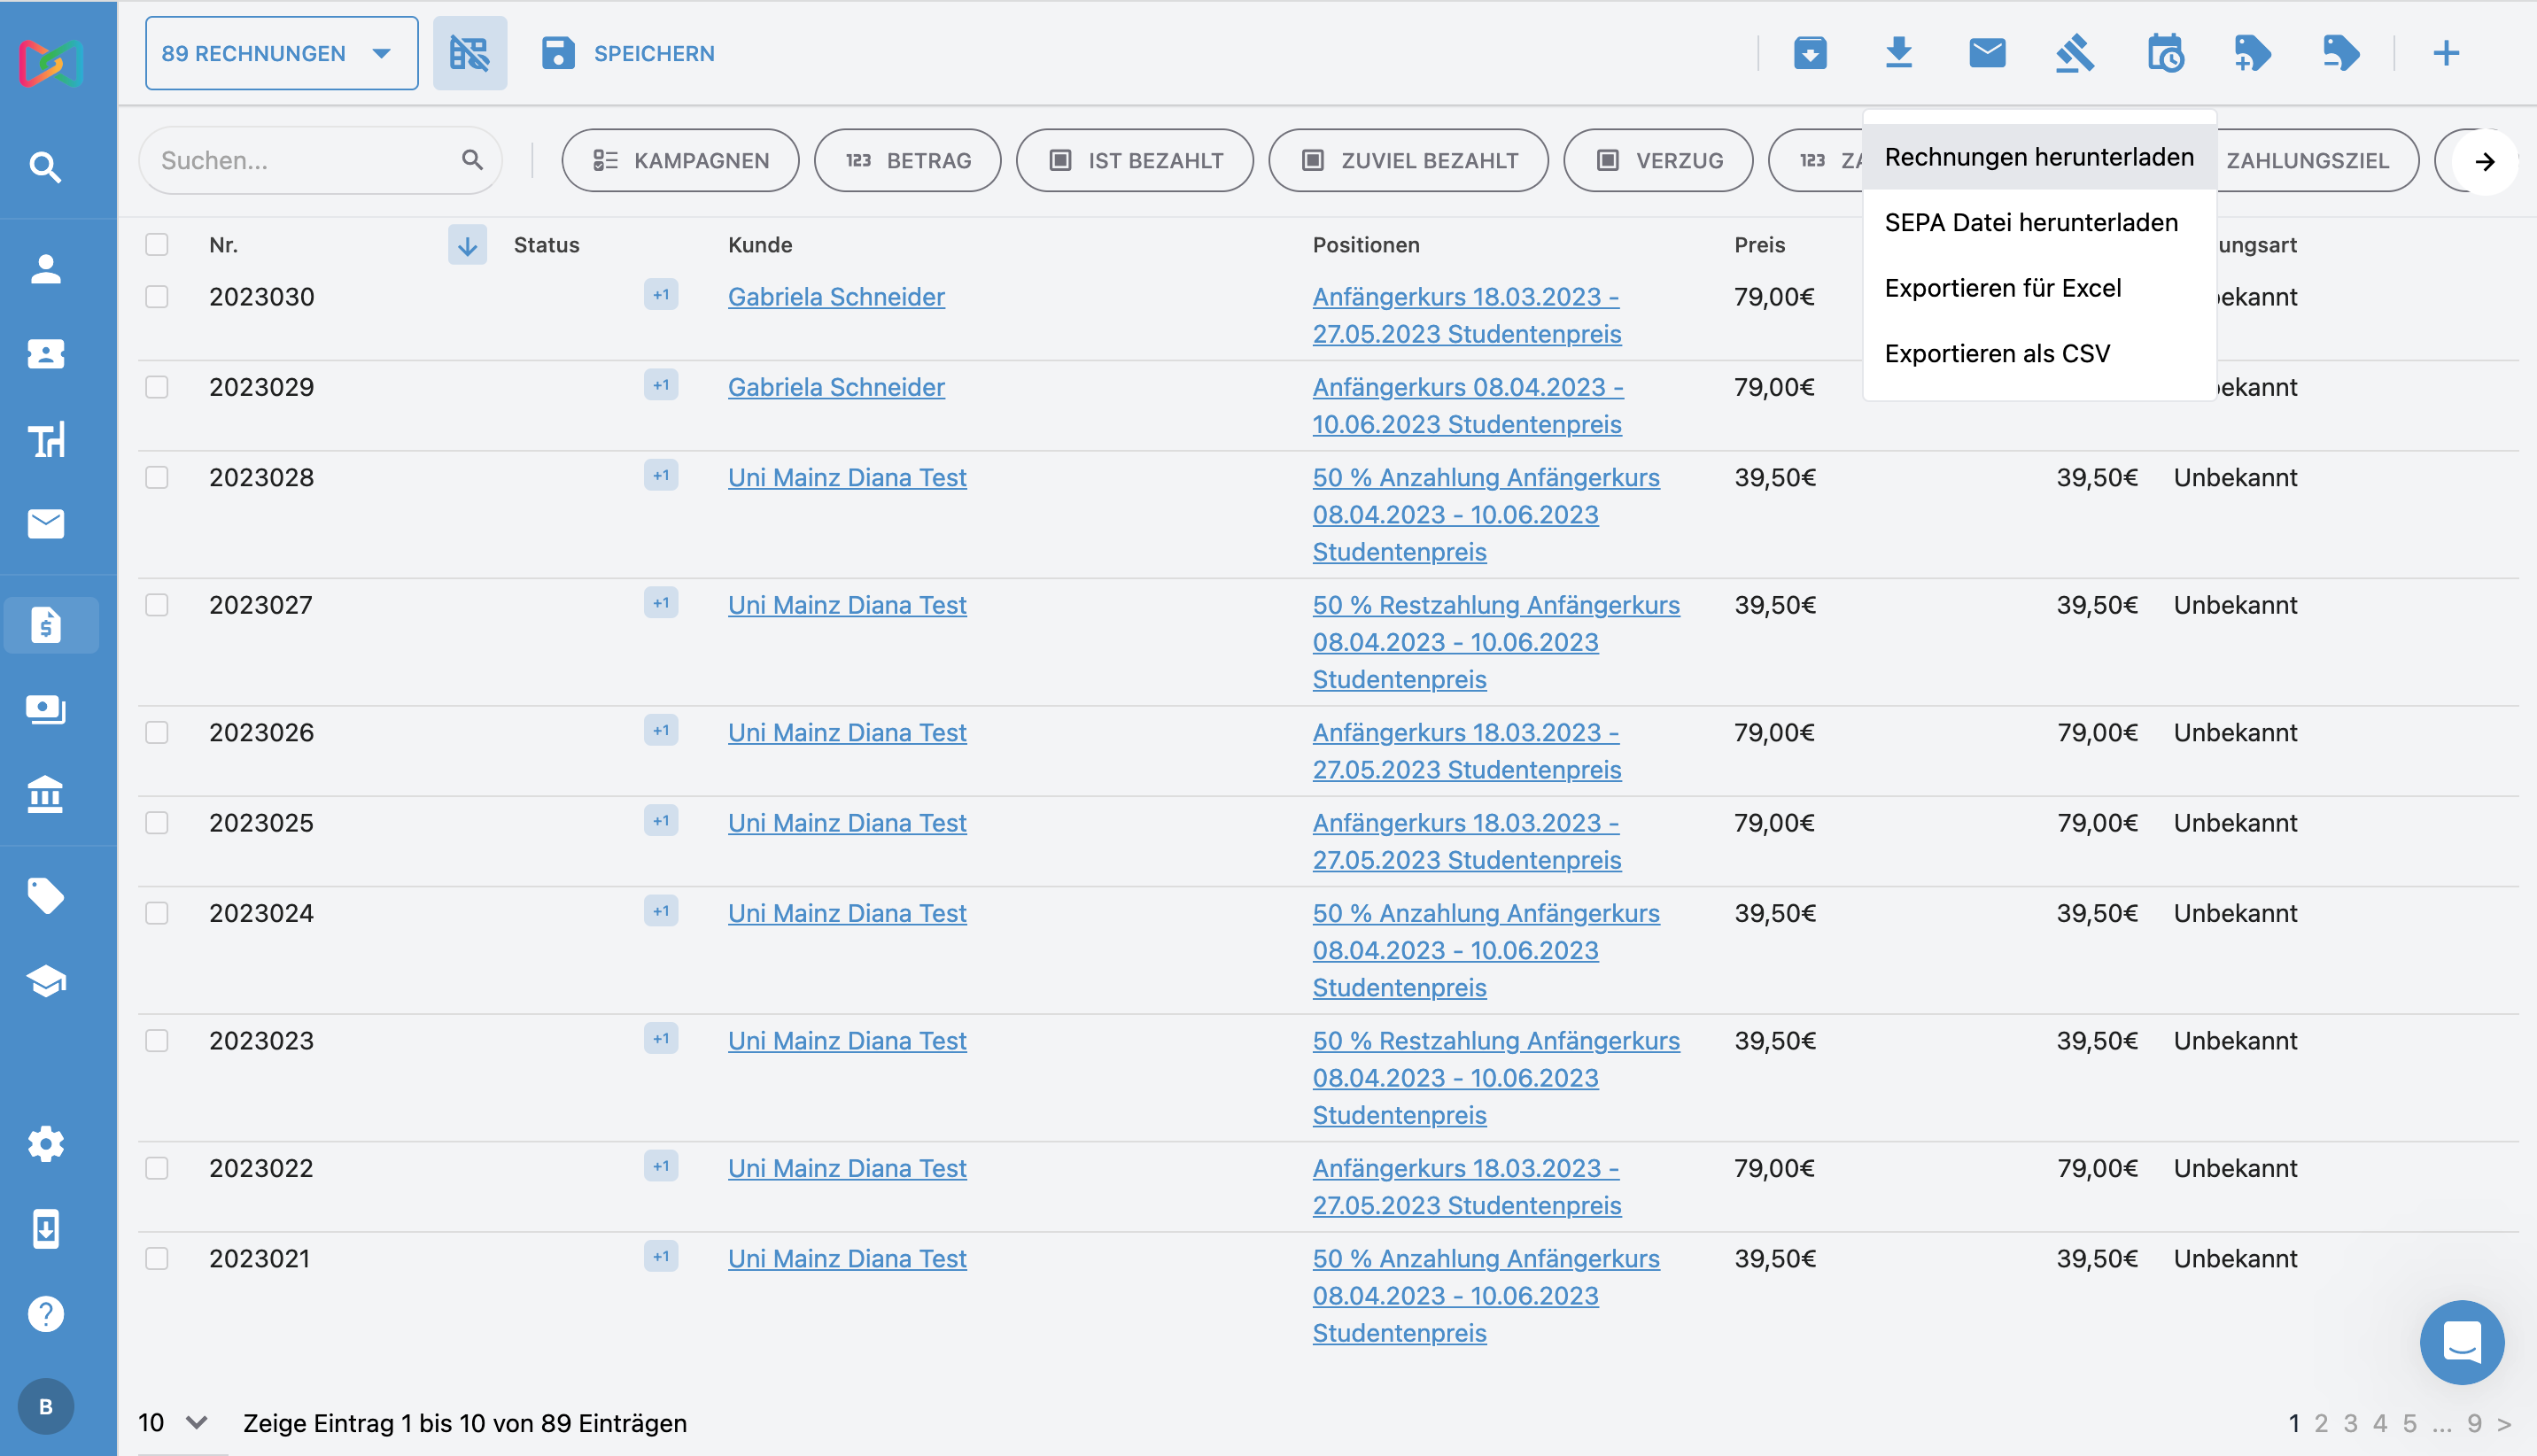
Task: Click the download icon in top toolbar
Action: [1898, 53]
